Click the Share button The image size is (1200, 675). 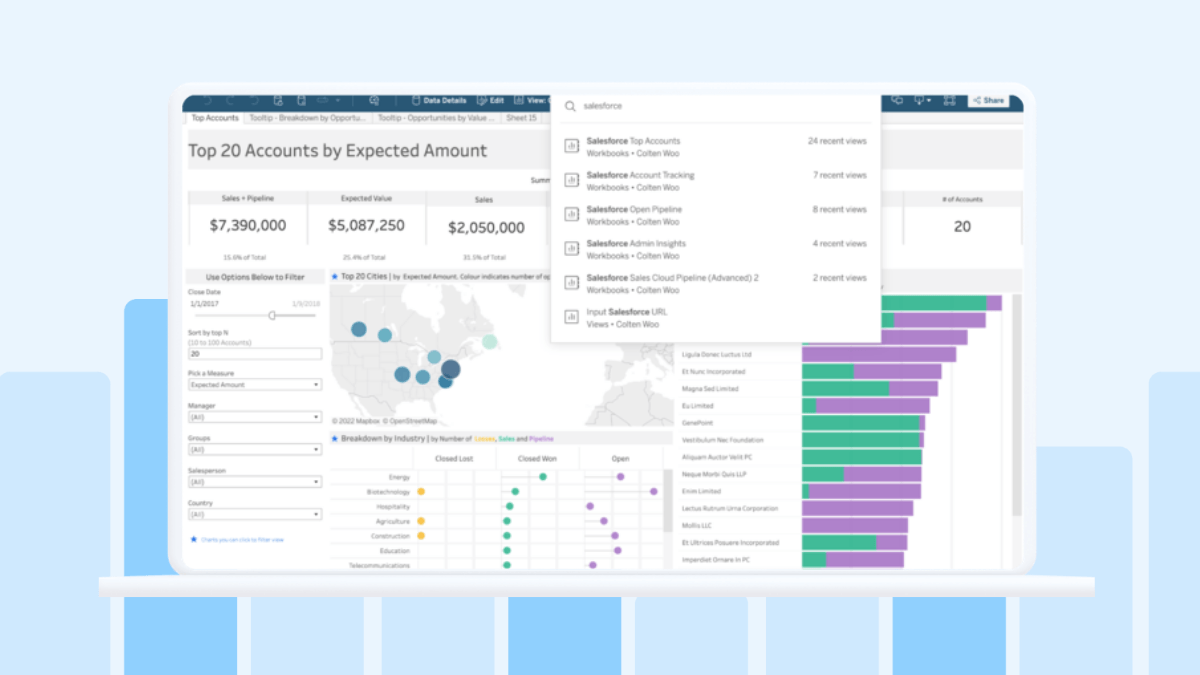[x=988, y=100]
